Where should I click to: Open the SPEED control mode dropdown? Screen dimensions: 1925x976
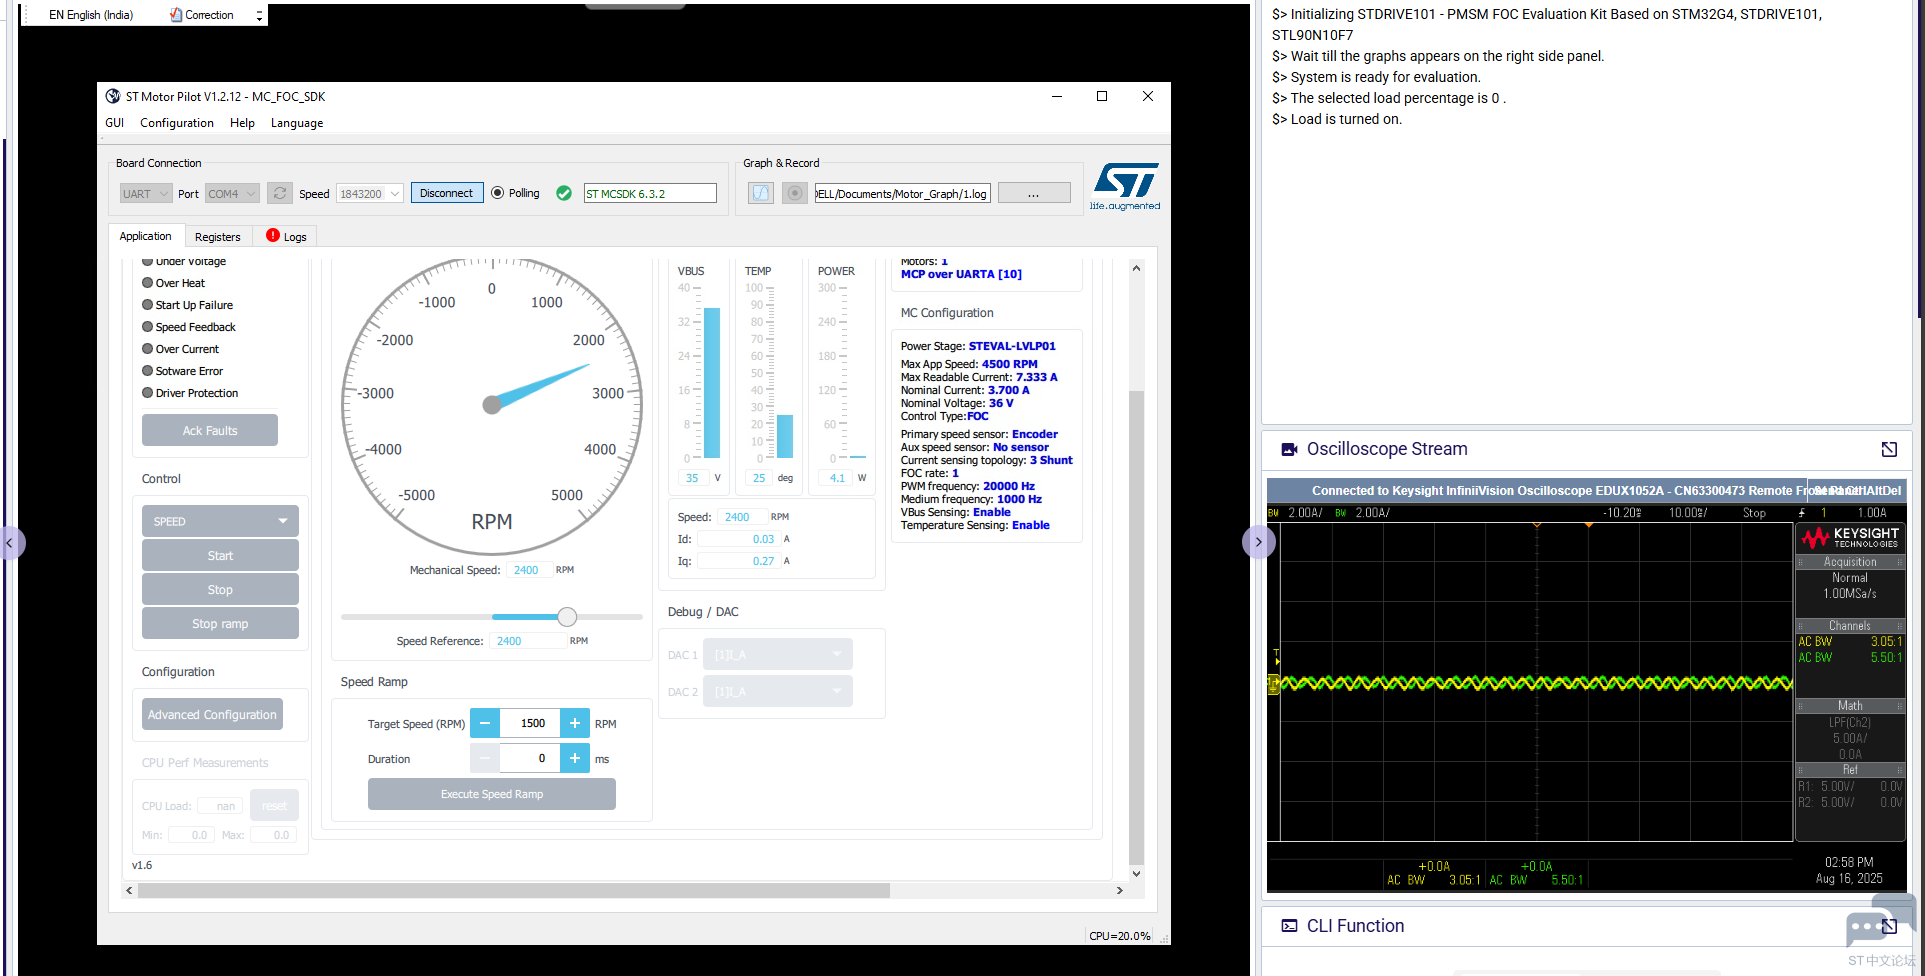[x=220, y=521]
